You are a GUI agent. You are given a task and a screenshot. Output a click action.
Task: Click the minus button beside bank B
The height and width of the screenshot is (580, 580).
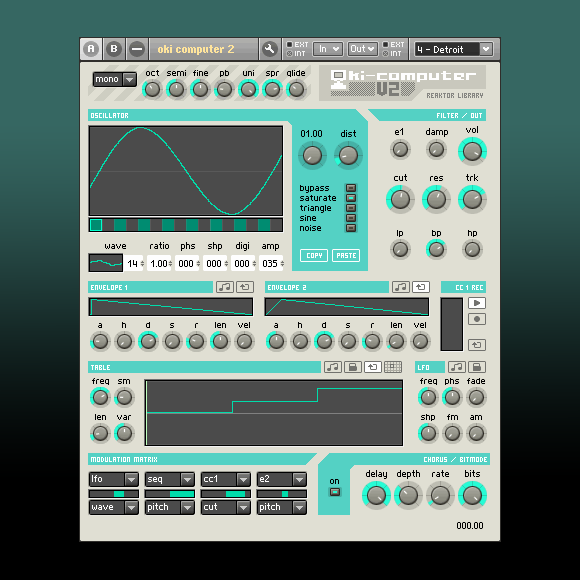(137, 49)
